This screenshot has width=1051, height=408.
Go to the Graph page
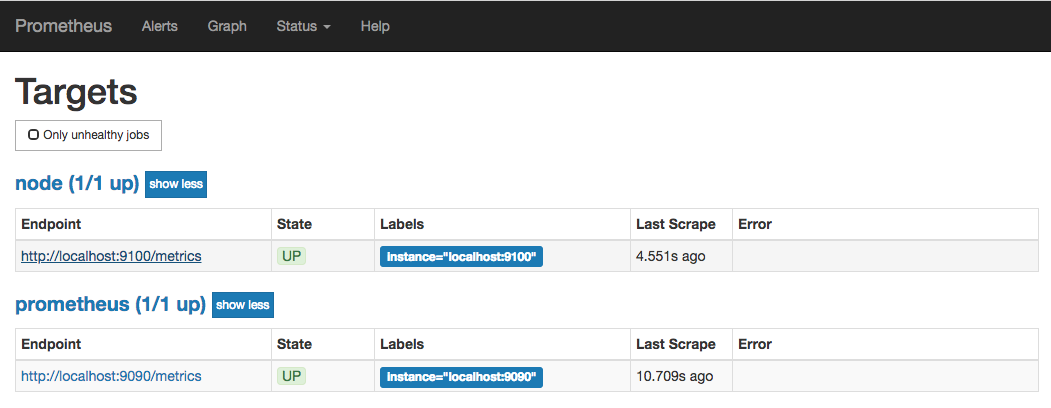pyautogui.click(x=227, y=26)
